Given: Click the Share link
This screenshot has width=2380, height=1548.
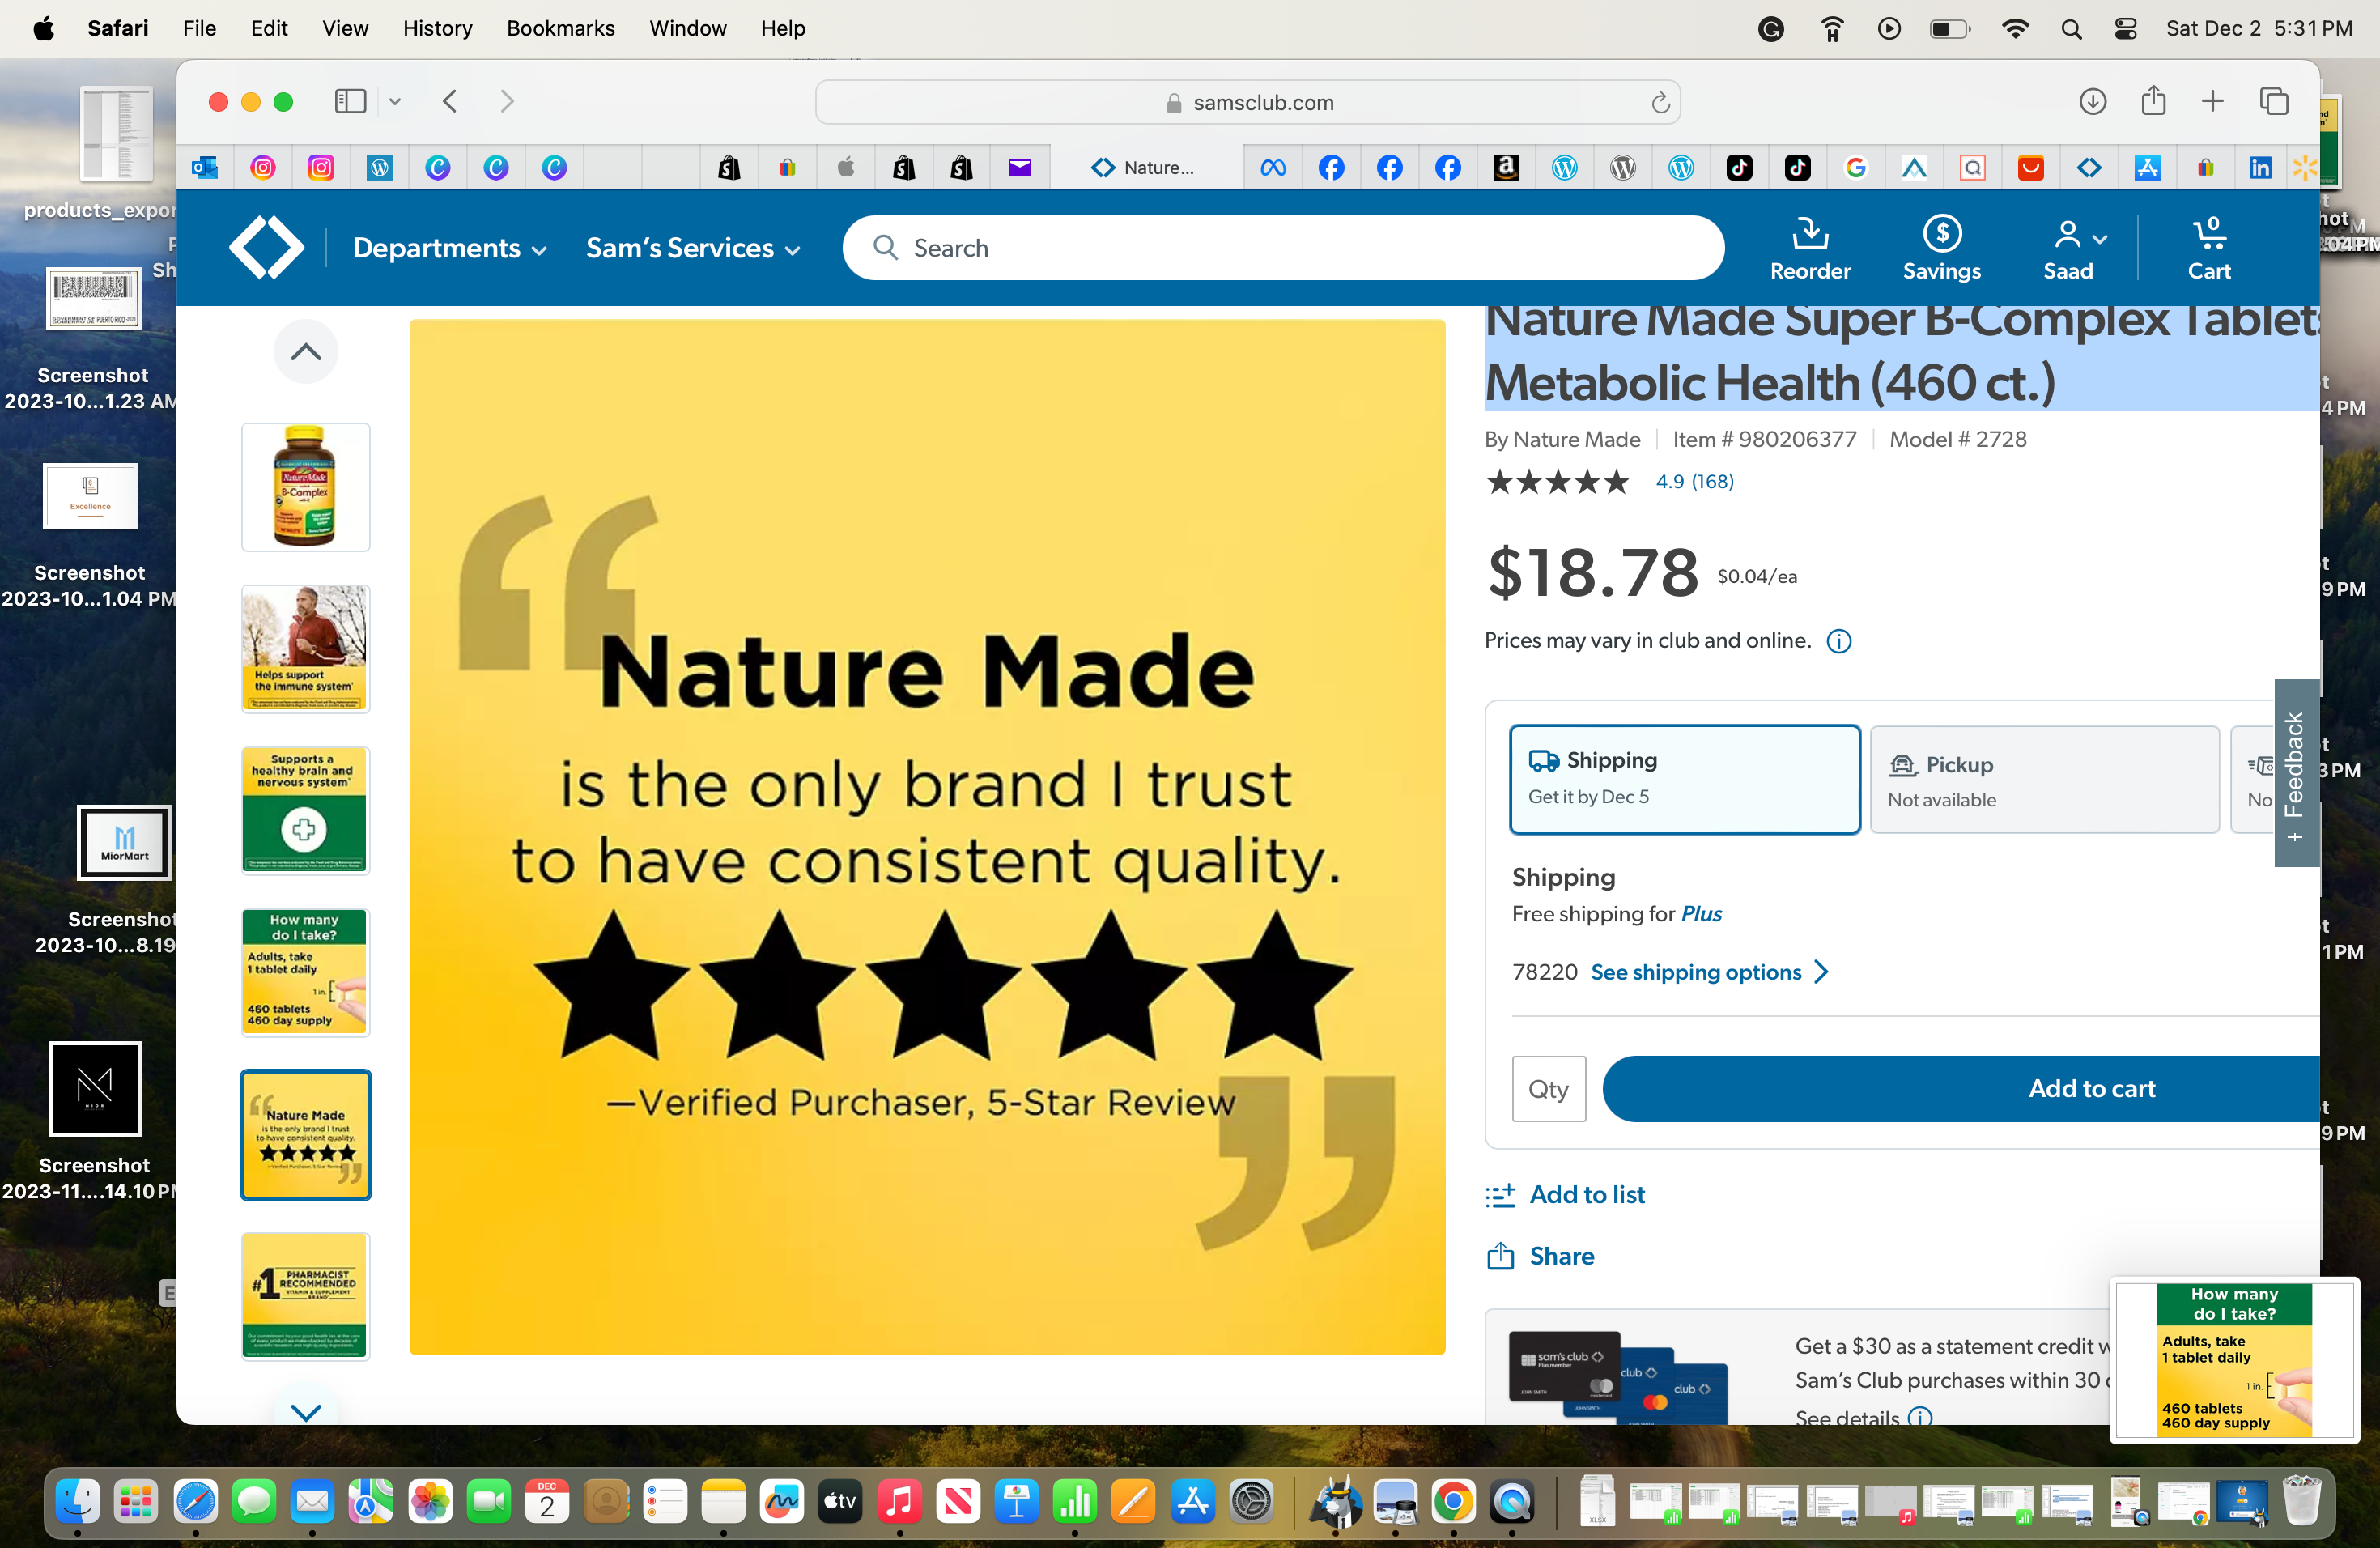Looking at the screenshot, I should 1561,1256.
